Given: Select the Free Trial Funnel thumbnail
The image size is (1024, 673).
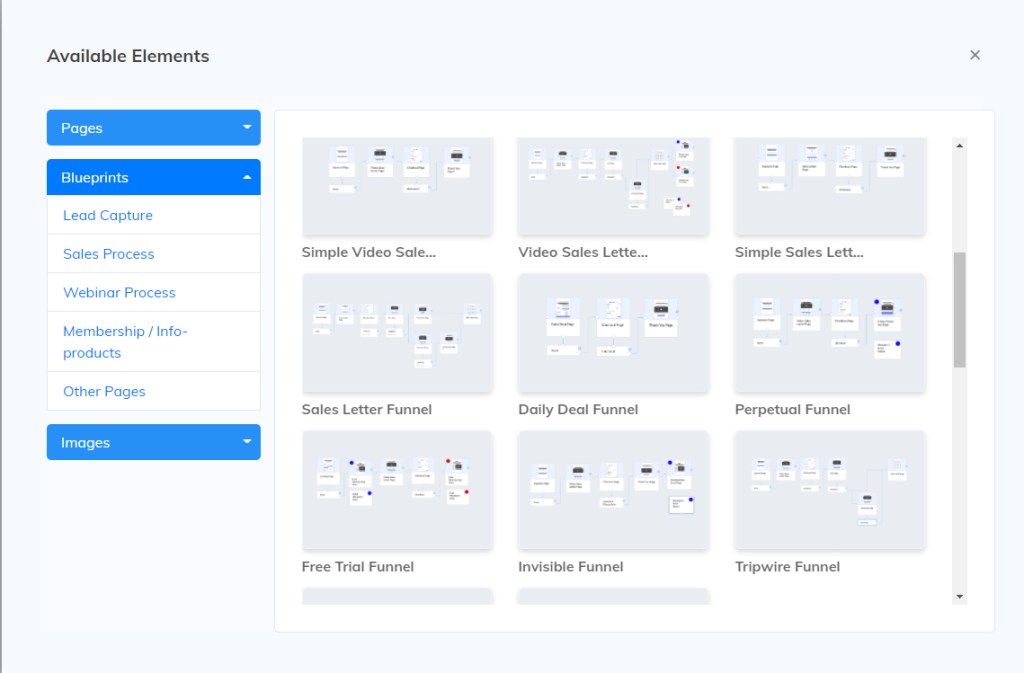Looking at the screenshot, I should point(397,490).
